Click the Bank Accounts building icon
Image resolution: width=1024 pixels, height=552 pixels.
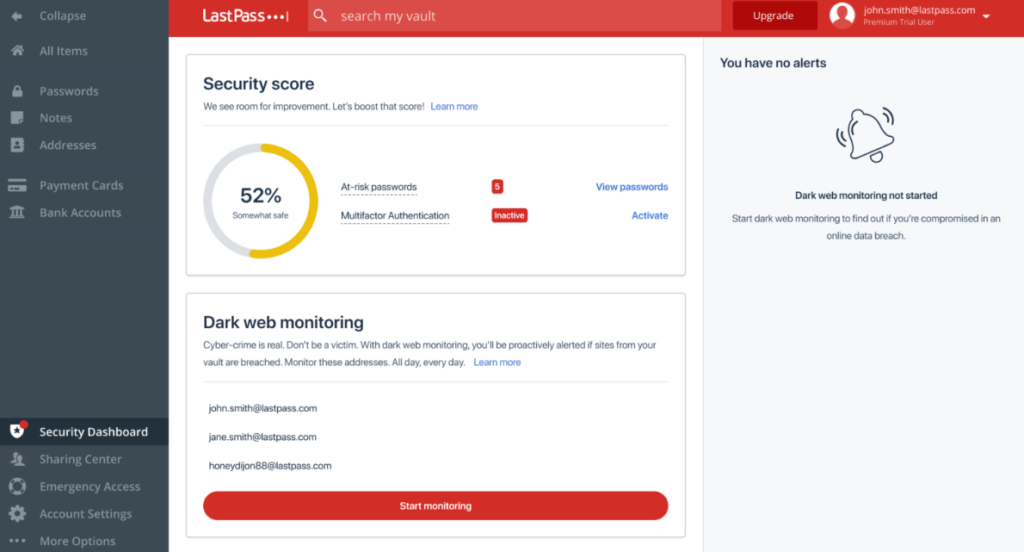click(17, 212)
